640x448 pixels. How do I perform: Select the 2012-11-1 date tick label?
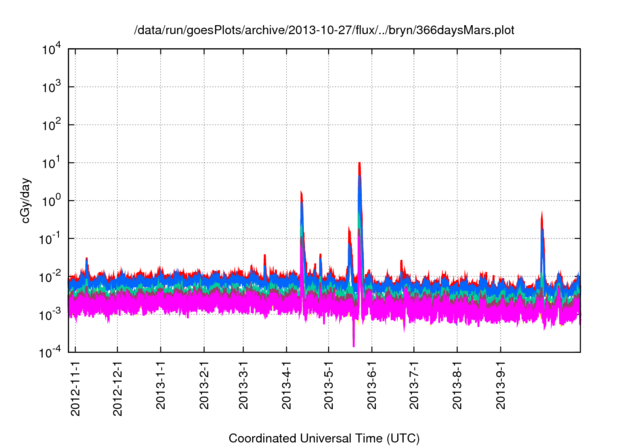tap(77, 389)
